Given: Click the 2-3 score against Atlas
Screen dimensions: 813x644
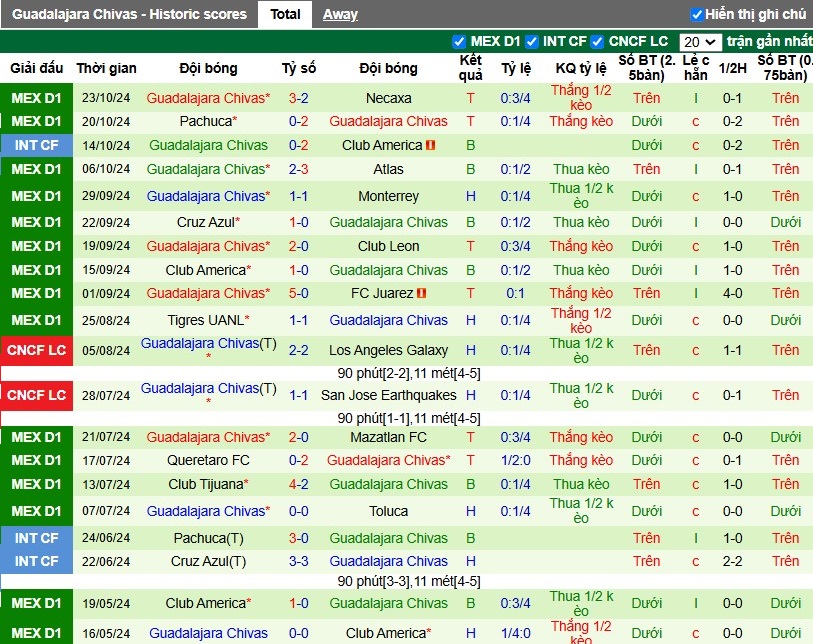Looking at the screenshot, I should point(299,169).
